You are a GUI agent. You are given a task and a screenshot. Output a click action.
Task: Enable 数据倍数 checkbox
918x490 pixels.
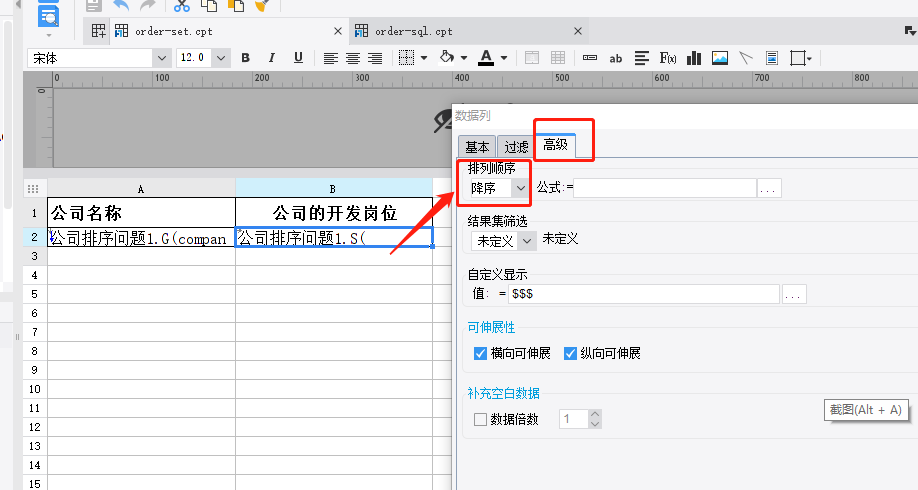coord(480,419)
